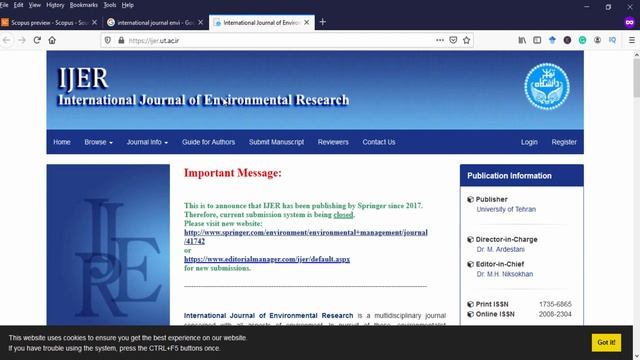Screen dimensions: 640x360
Task: Click the tracking protection shield icon
Action: [108, 40]
